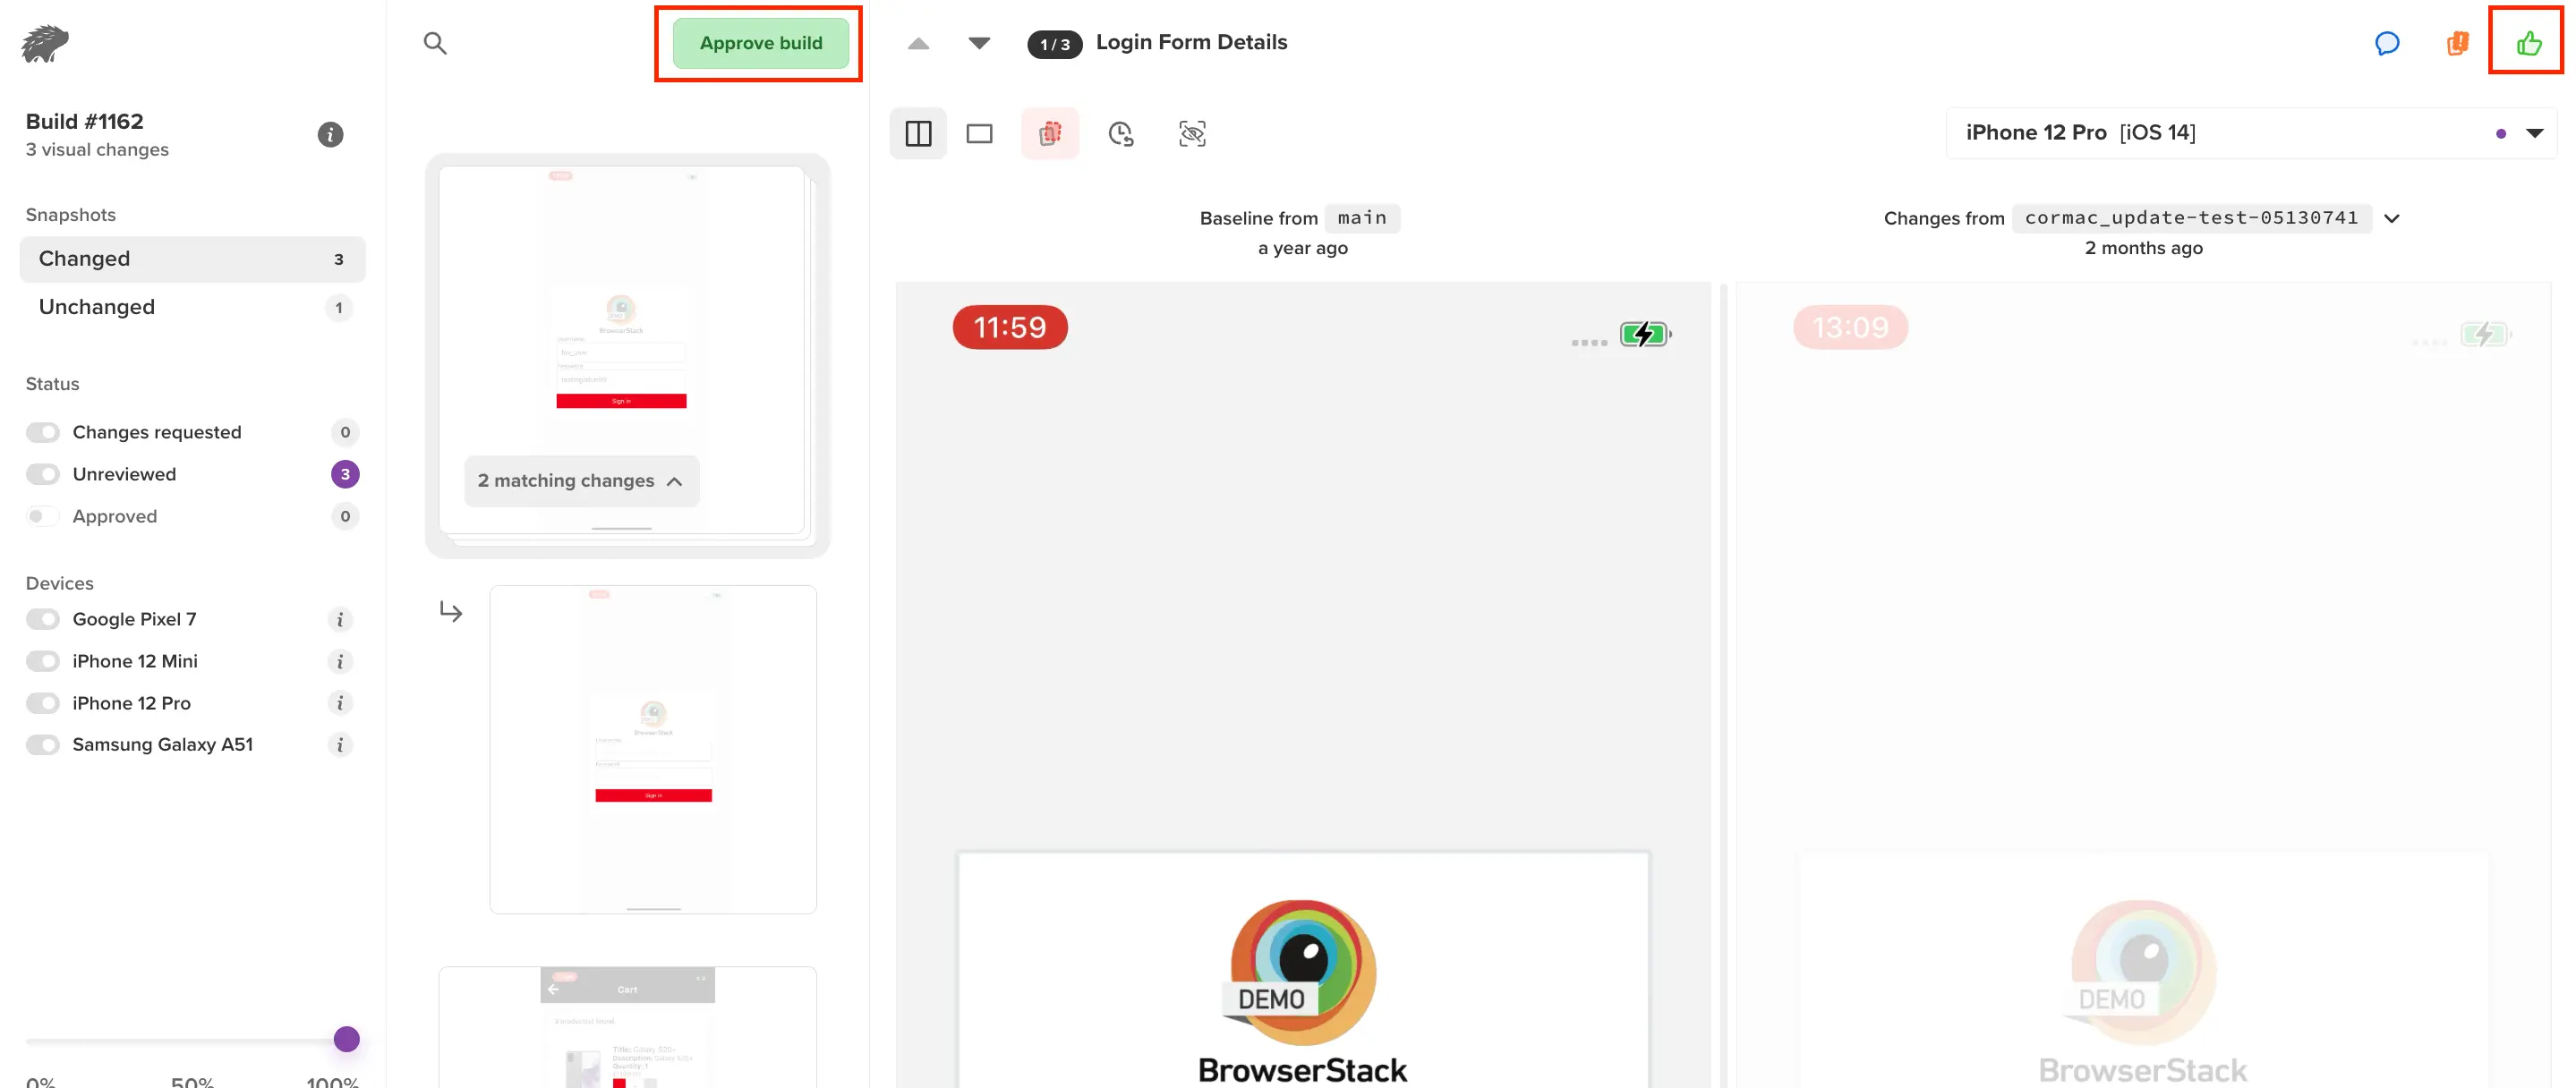Open build info icon next to Build #1162

point(330,134)
